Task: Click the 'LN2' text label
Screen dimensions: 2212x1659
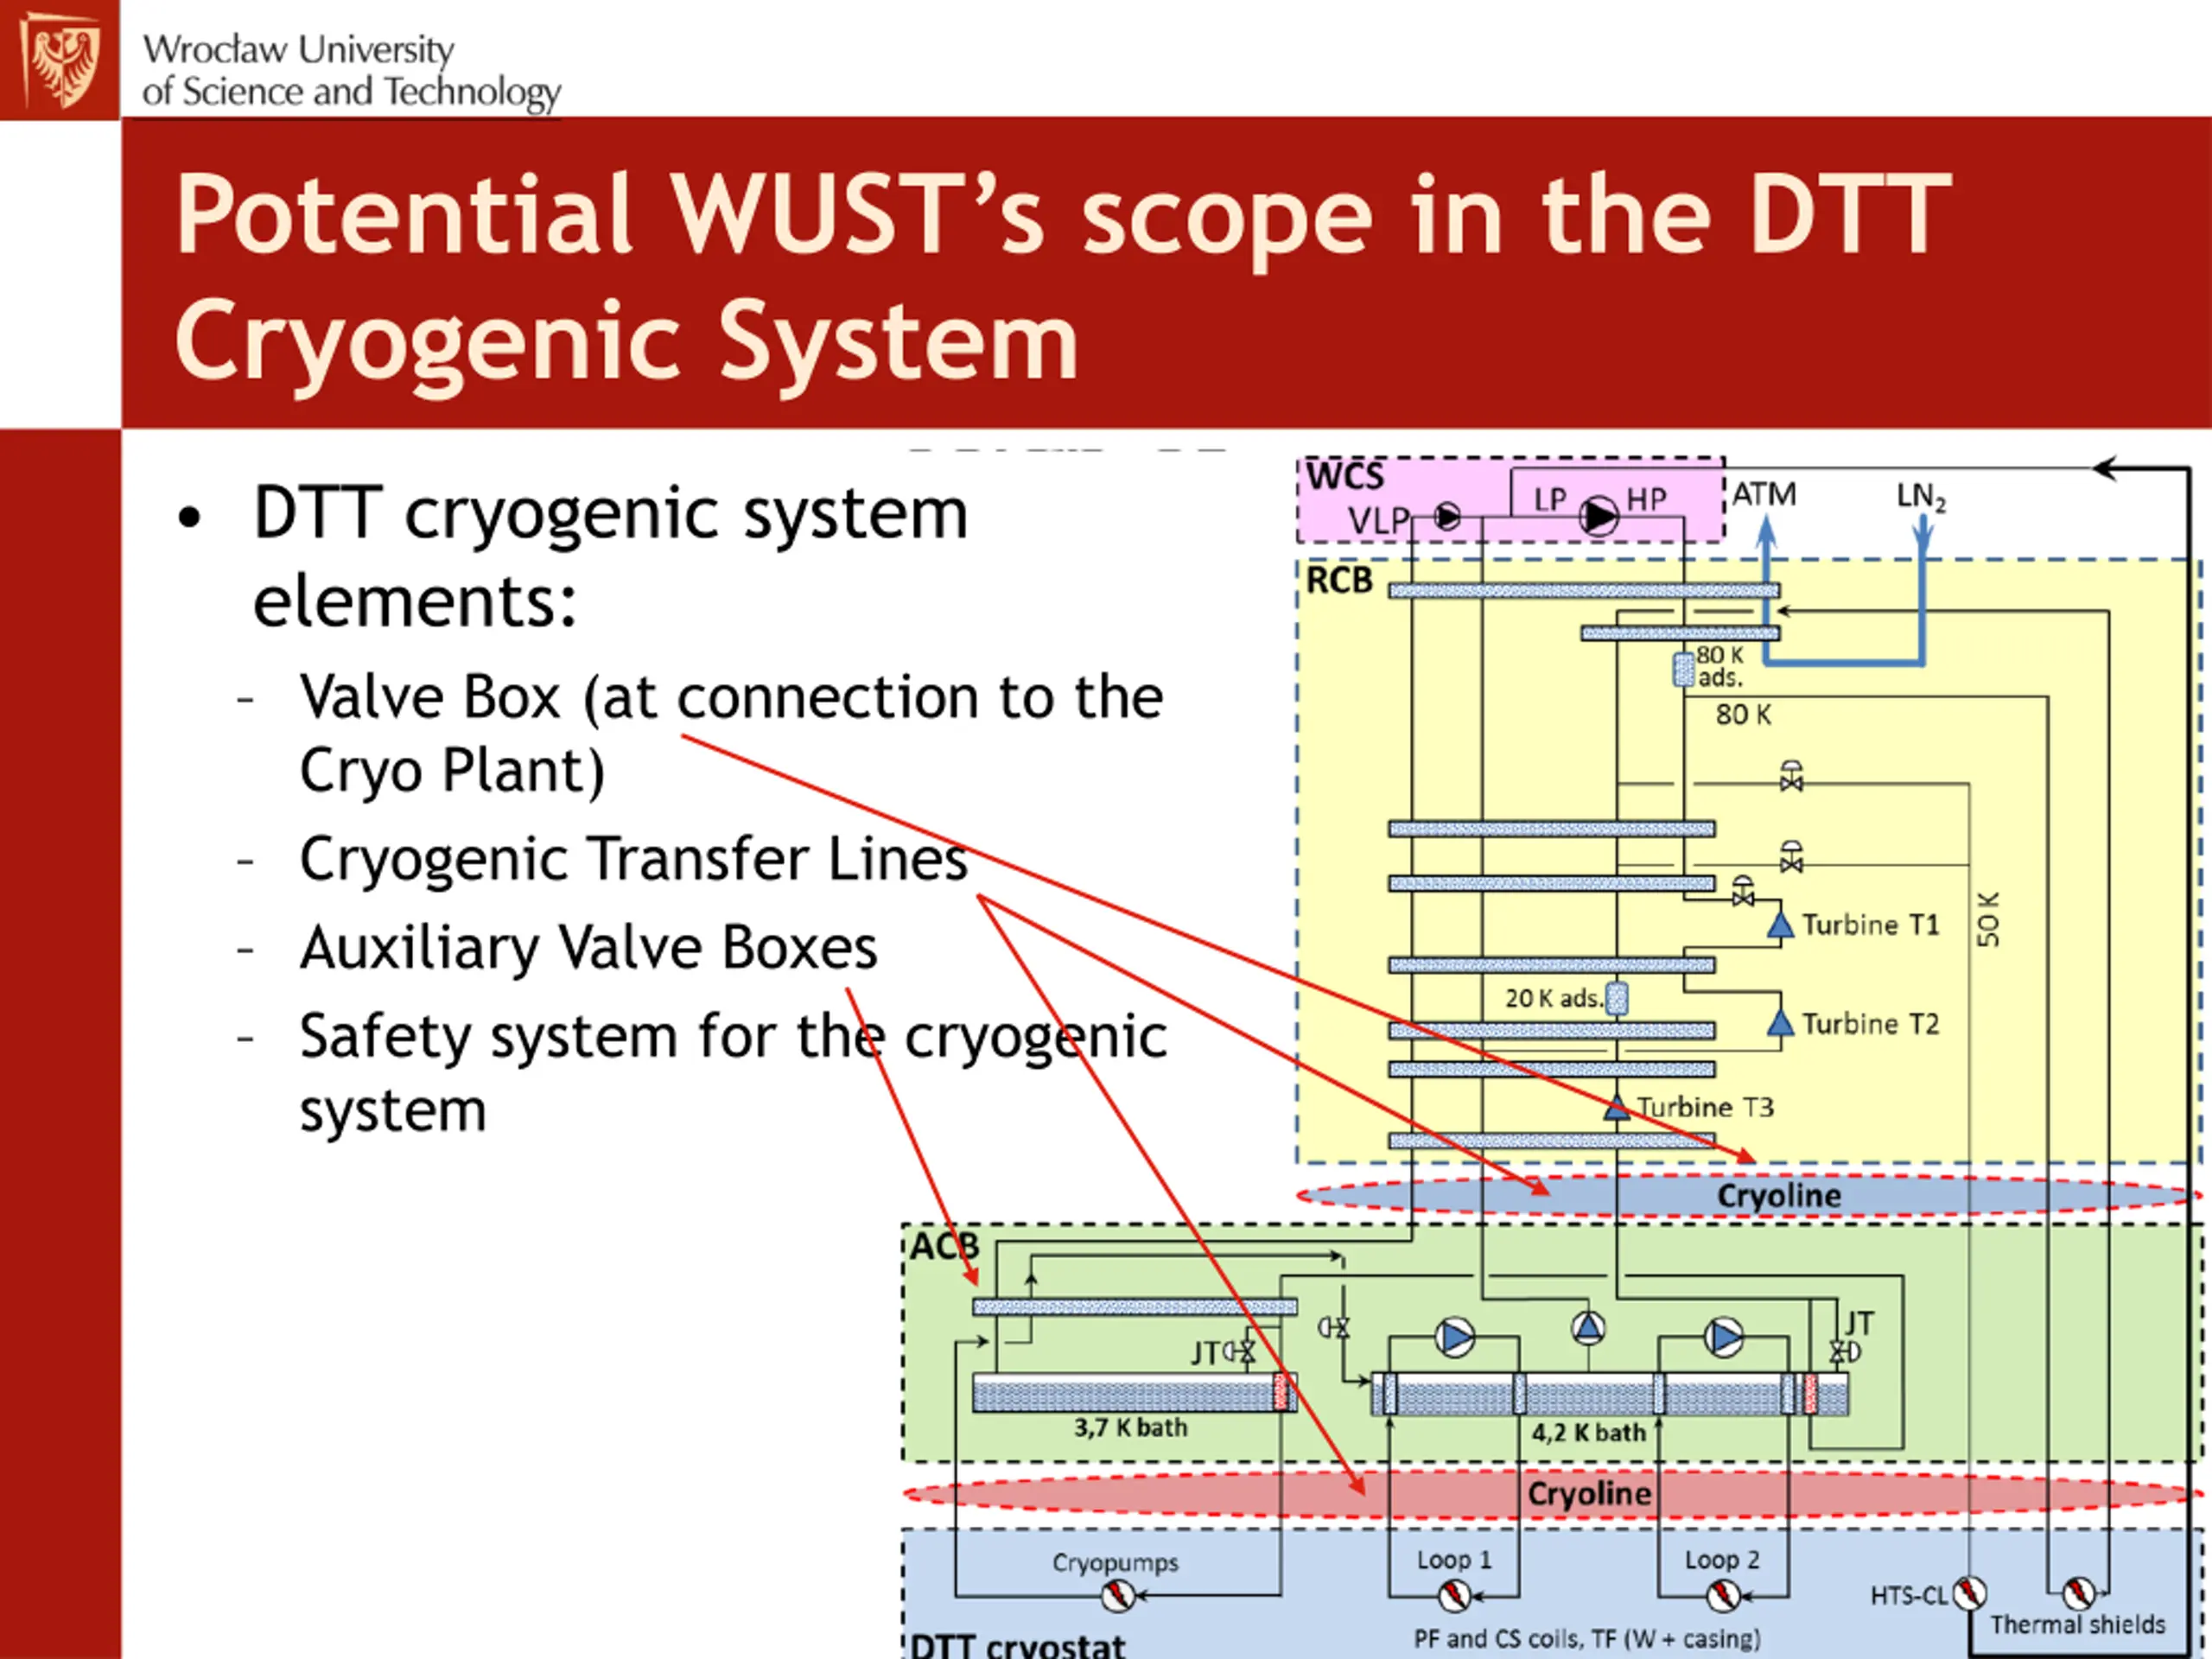Action: coord(1921,496)
